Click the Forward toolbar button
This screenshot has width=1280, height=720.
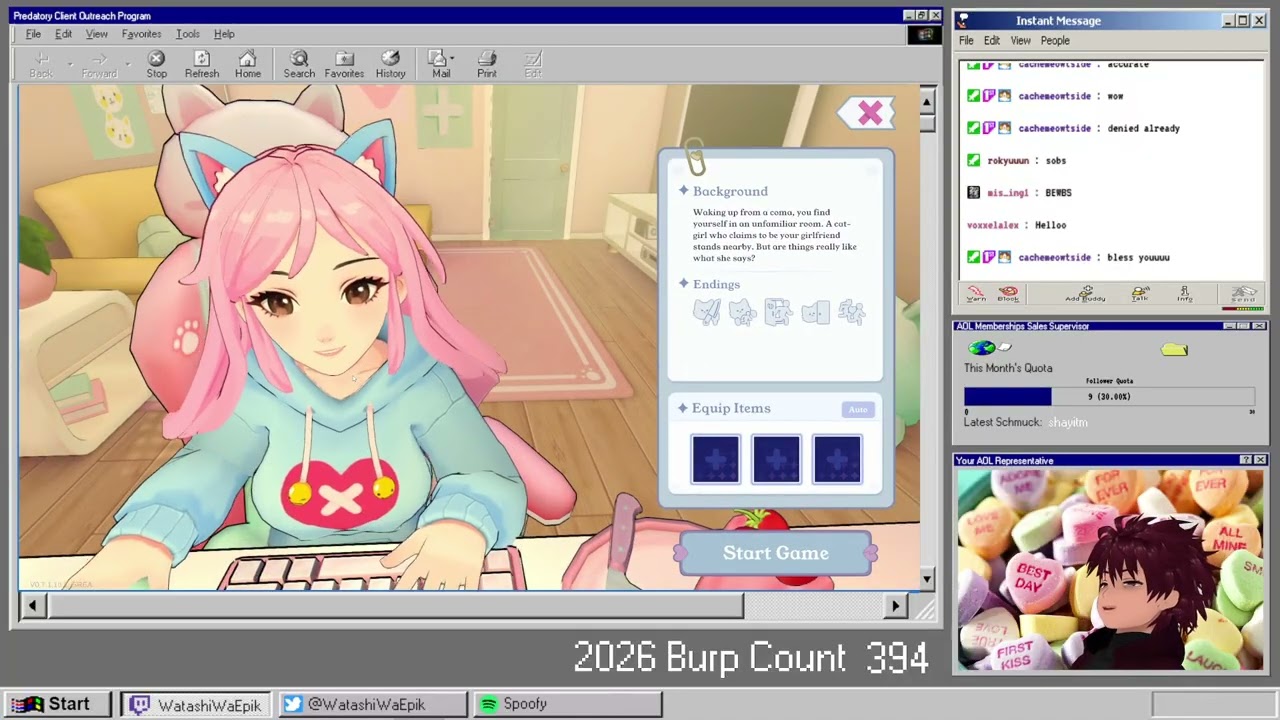tap(99, 65)
